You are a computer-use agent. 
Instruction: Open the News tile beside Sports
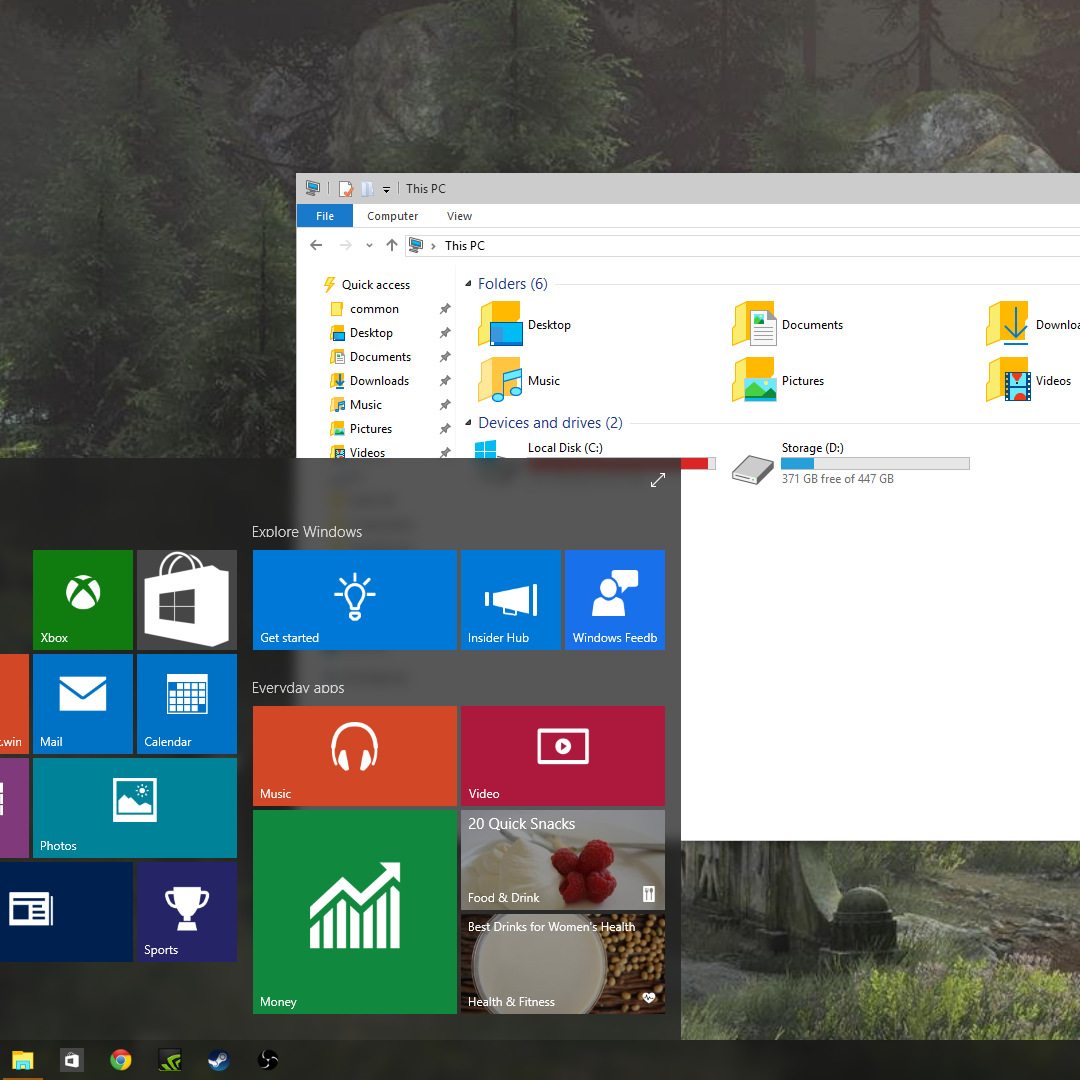tap(66, 911)
